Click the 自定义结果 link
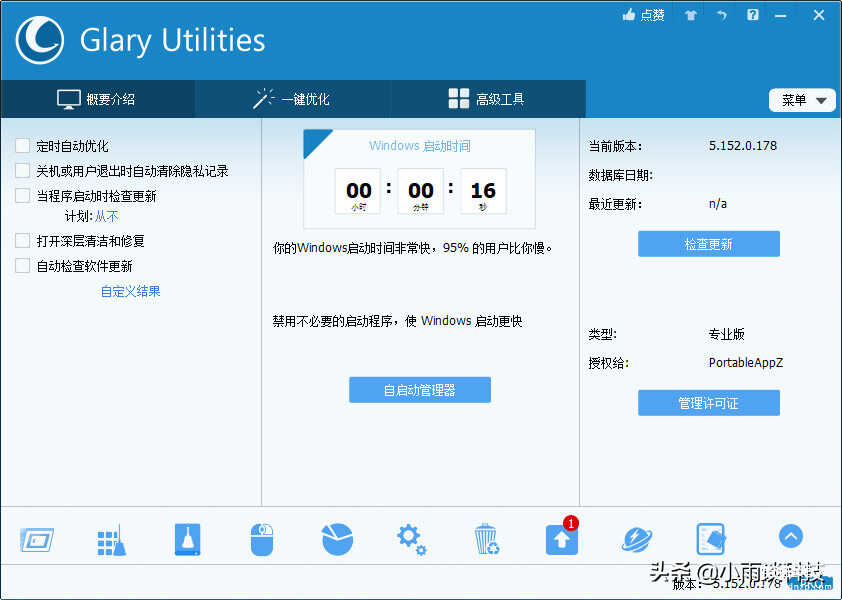The image size is (842, 600). point(130,291)
